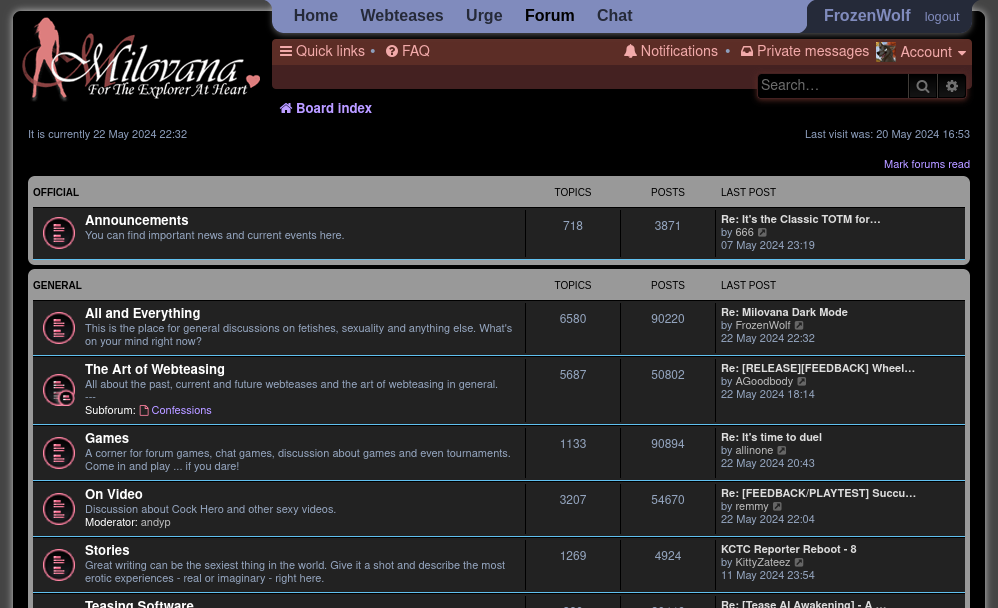Open moderator andyp's profile

click(155, 523)
